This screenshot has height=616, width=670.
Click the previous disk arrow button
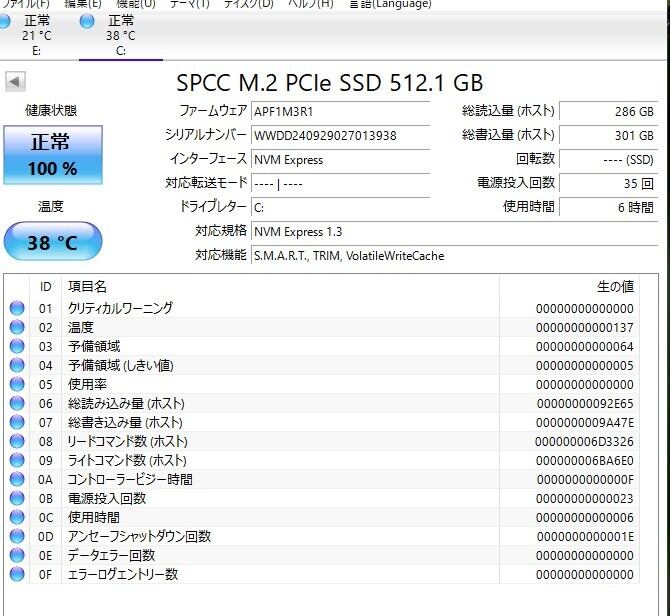[x=15, y=81]
